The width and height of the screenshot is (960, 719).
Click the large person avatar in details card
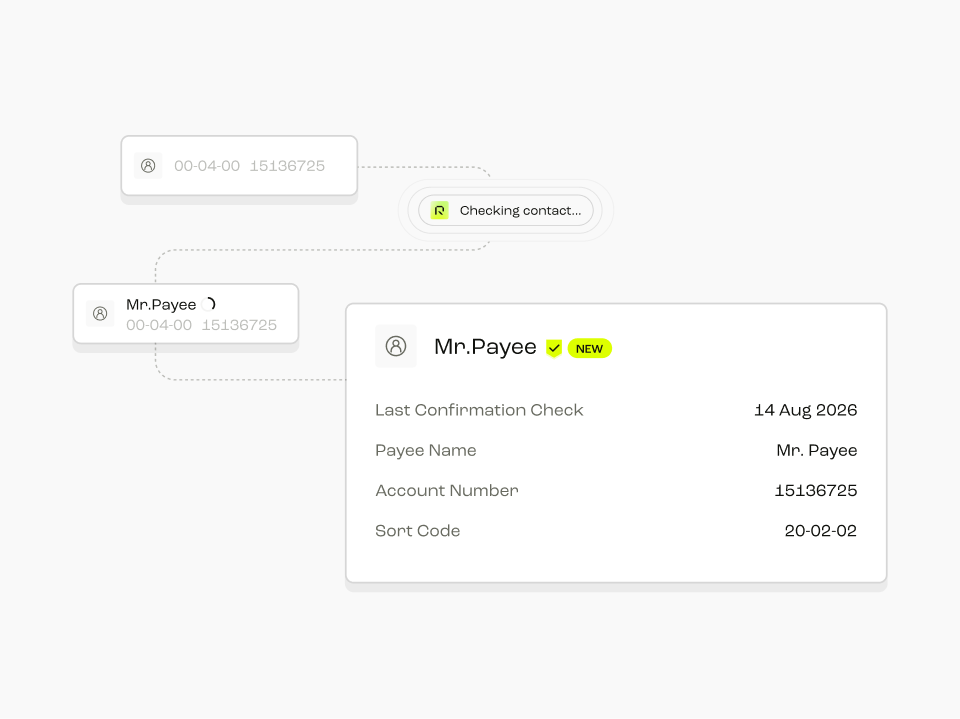coord(396,346)
